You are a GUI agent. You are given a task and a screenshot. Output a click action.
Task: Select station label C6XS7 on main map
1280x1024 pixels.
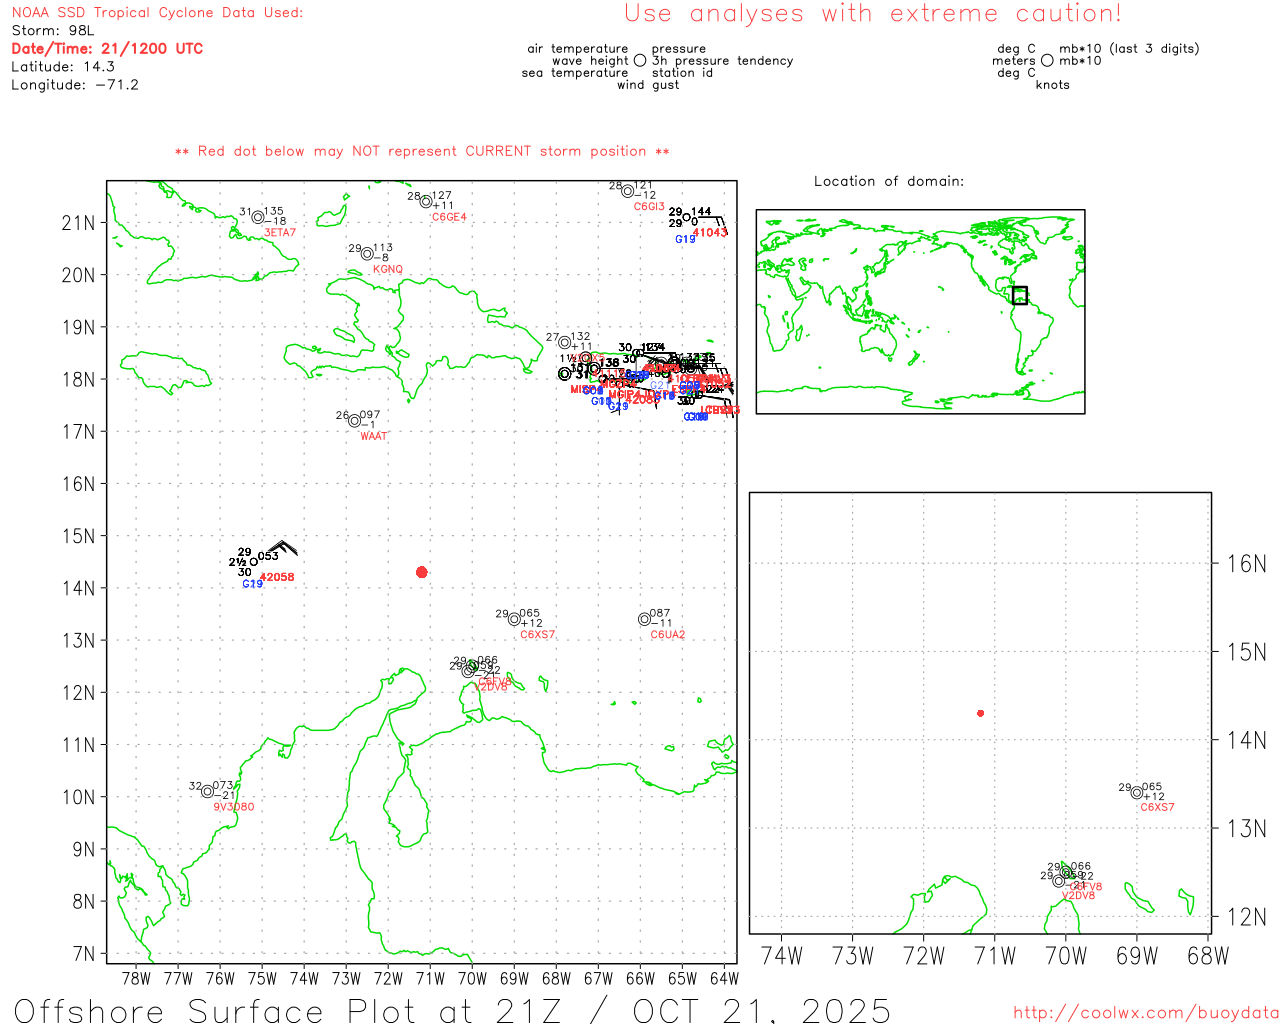[538, 635]
